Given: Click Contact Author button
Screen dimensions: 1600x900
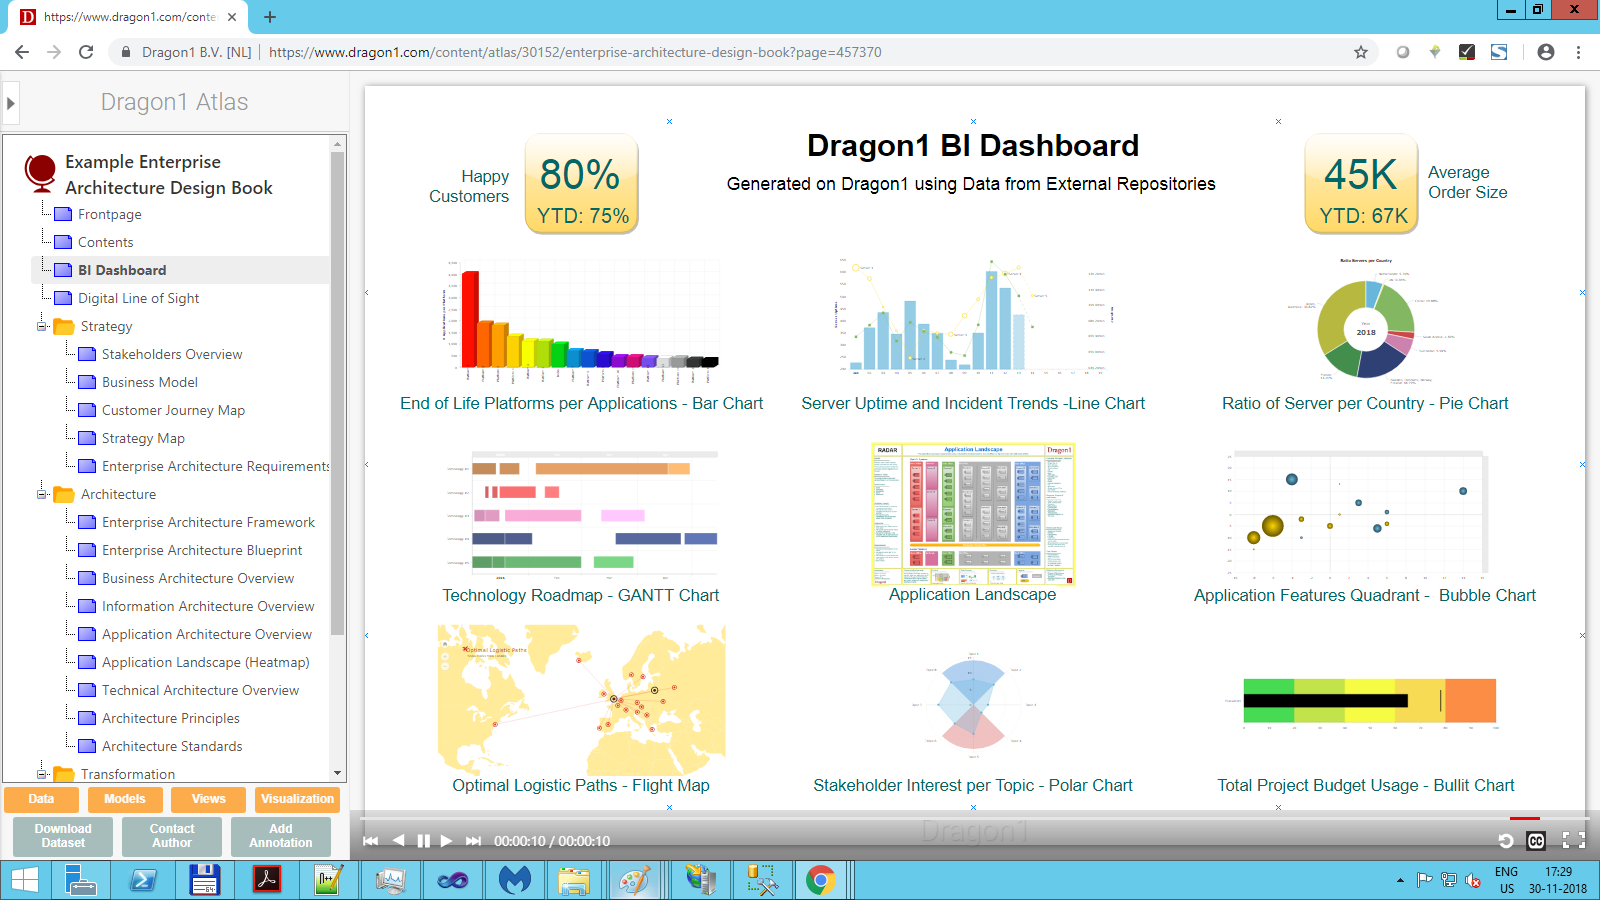Looking at the screenshot, I should coord(172,836).
